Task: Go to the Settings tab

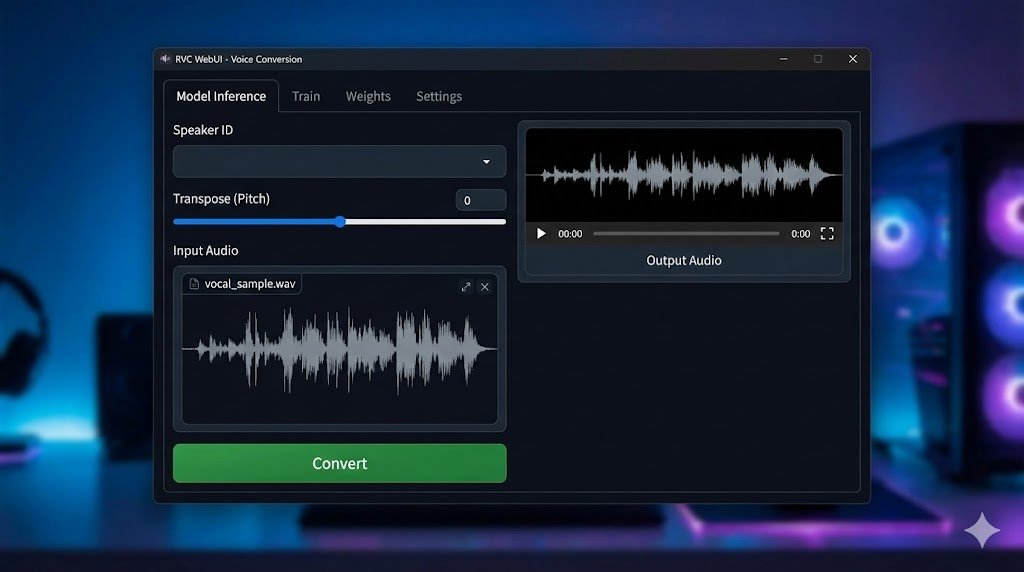Action: [439, 97]
